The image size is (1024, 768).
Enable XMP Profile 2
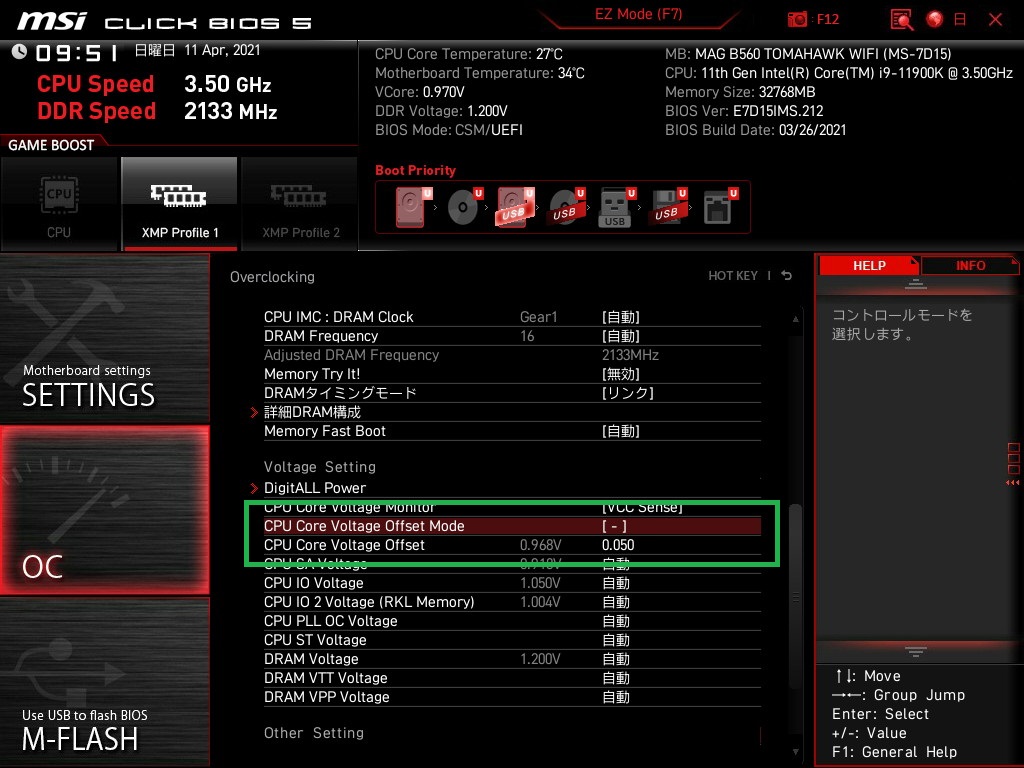coord(300,204)
